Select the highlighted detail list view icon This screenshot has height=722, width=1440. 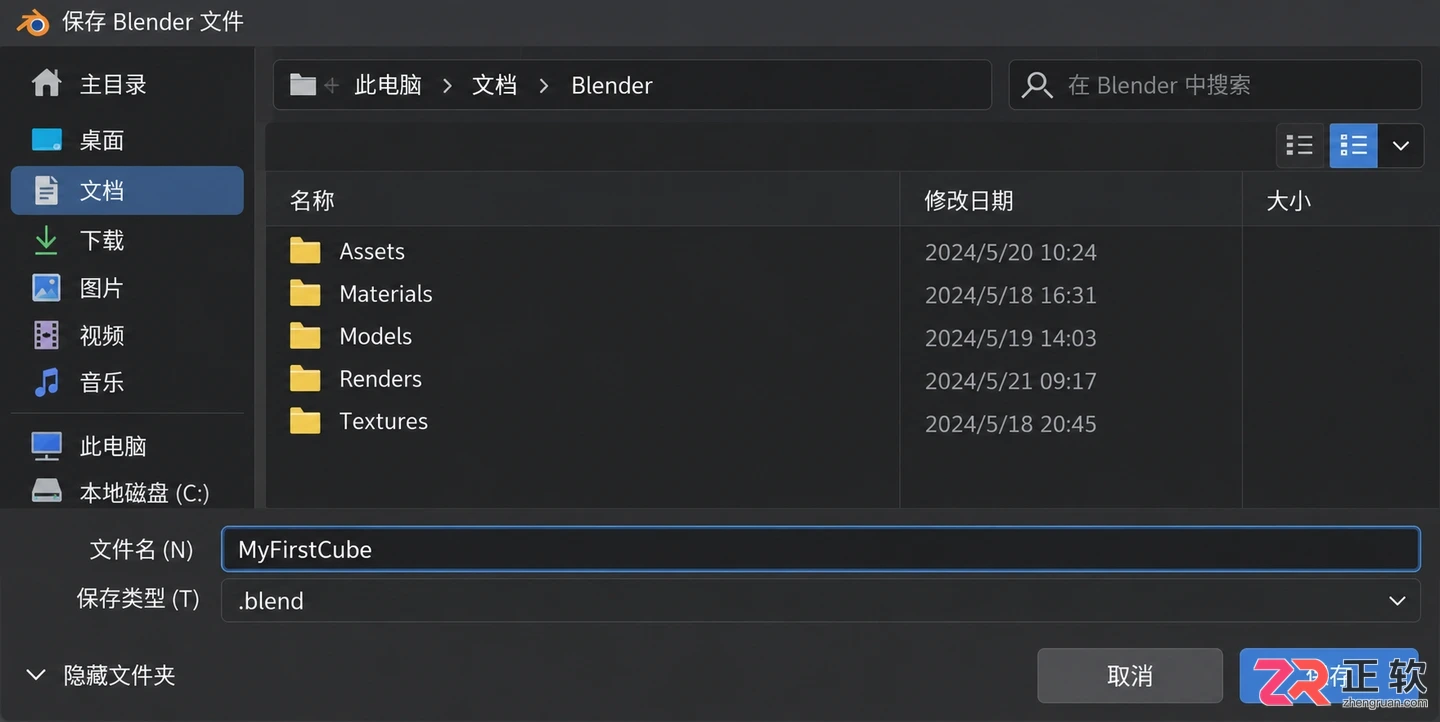point(1353,146)
